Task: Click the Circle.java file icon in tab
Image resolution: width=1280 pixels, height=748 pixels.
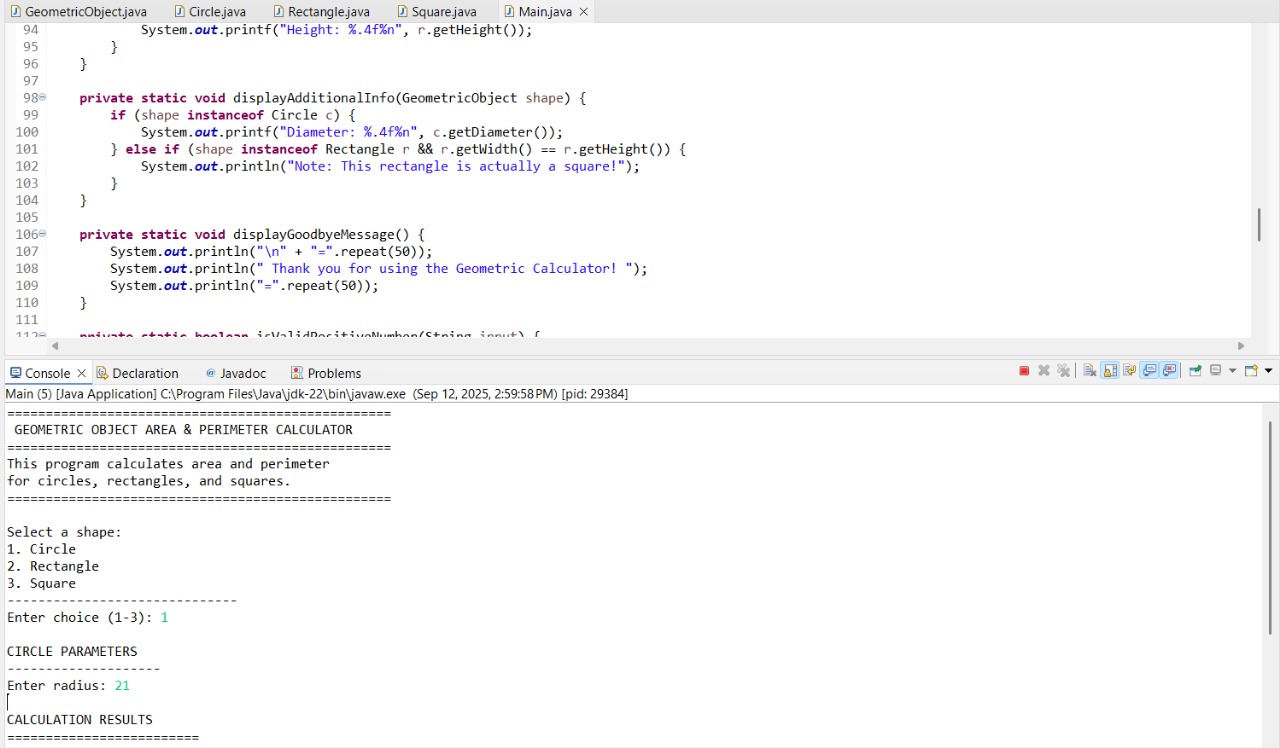Action: click(x=179, y=12)
